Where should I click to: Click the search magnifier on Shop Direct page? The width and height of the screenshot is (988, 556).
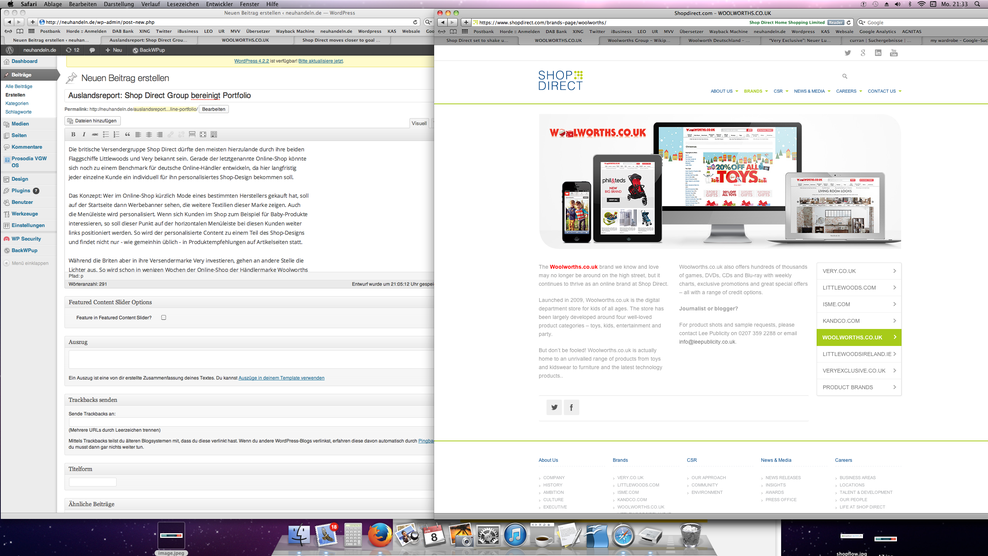click(845, 76)
